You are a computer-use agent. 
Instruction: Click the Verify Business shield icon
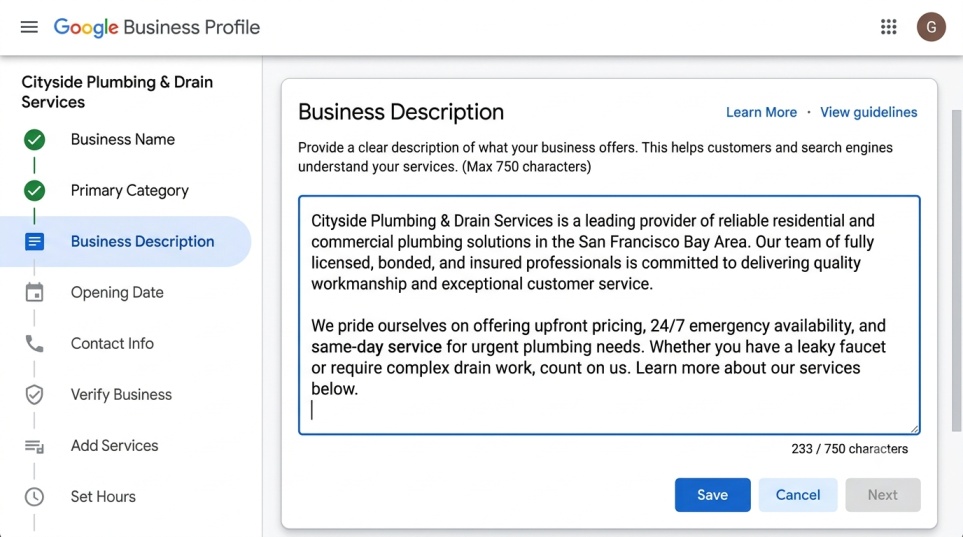pyautogui.click(x=34, y=394)
